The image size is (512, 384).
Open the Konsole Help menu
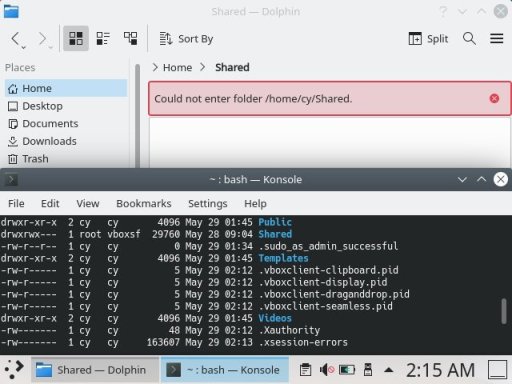[x=255, y=203]
